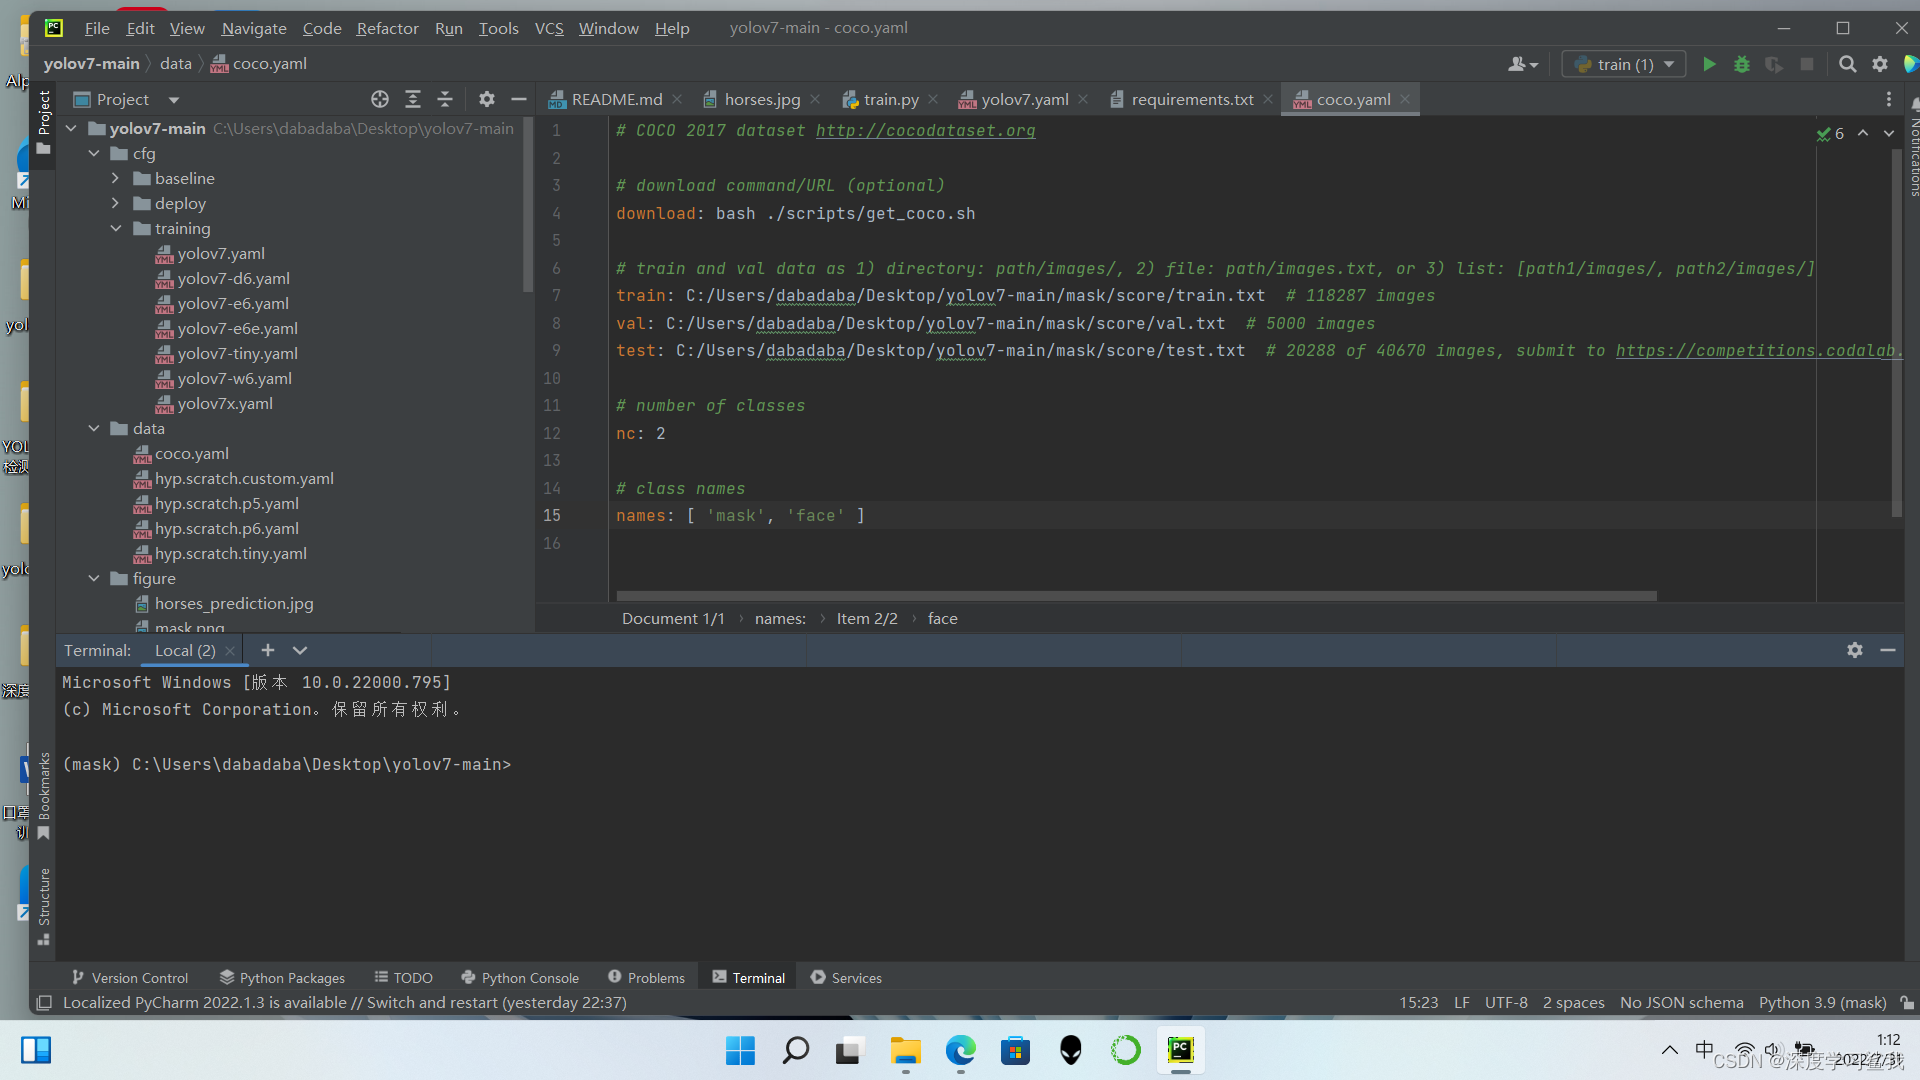Image resolution: width=1920 pixels, height=1080 pixels.
Task: Toggle the Project side panel button
Action: [44, 120]
